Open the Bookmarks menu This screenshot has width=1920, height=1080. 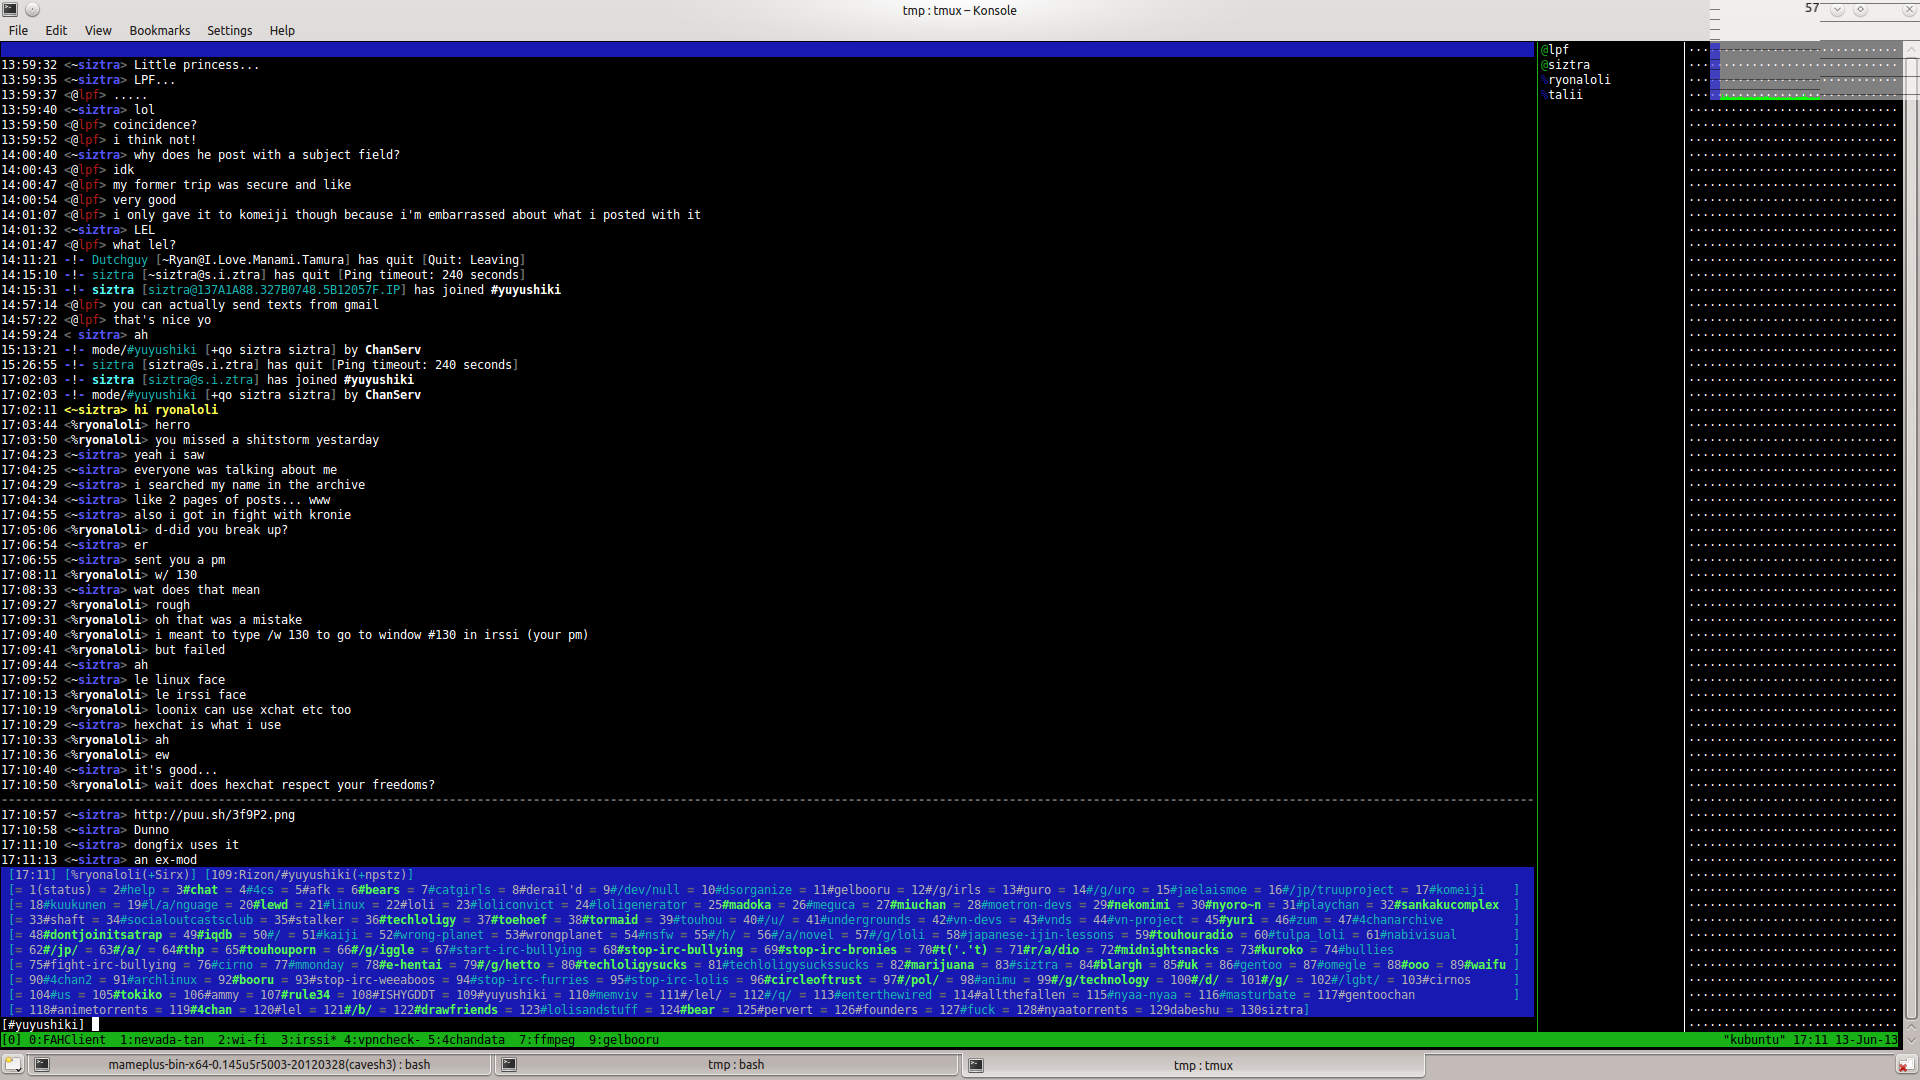click(159, 30)
